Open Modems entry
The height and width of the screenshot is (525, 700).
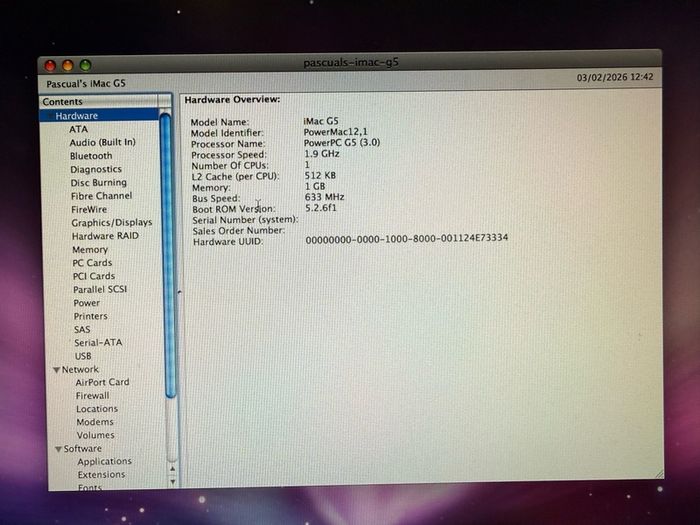(x=95, y=422)
